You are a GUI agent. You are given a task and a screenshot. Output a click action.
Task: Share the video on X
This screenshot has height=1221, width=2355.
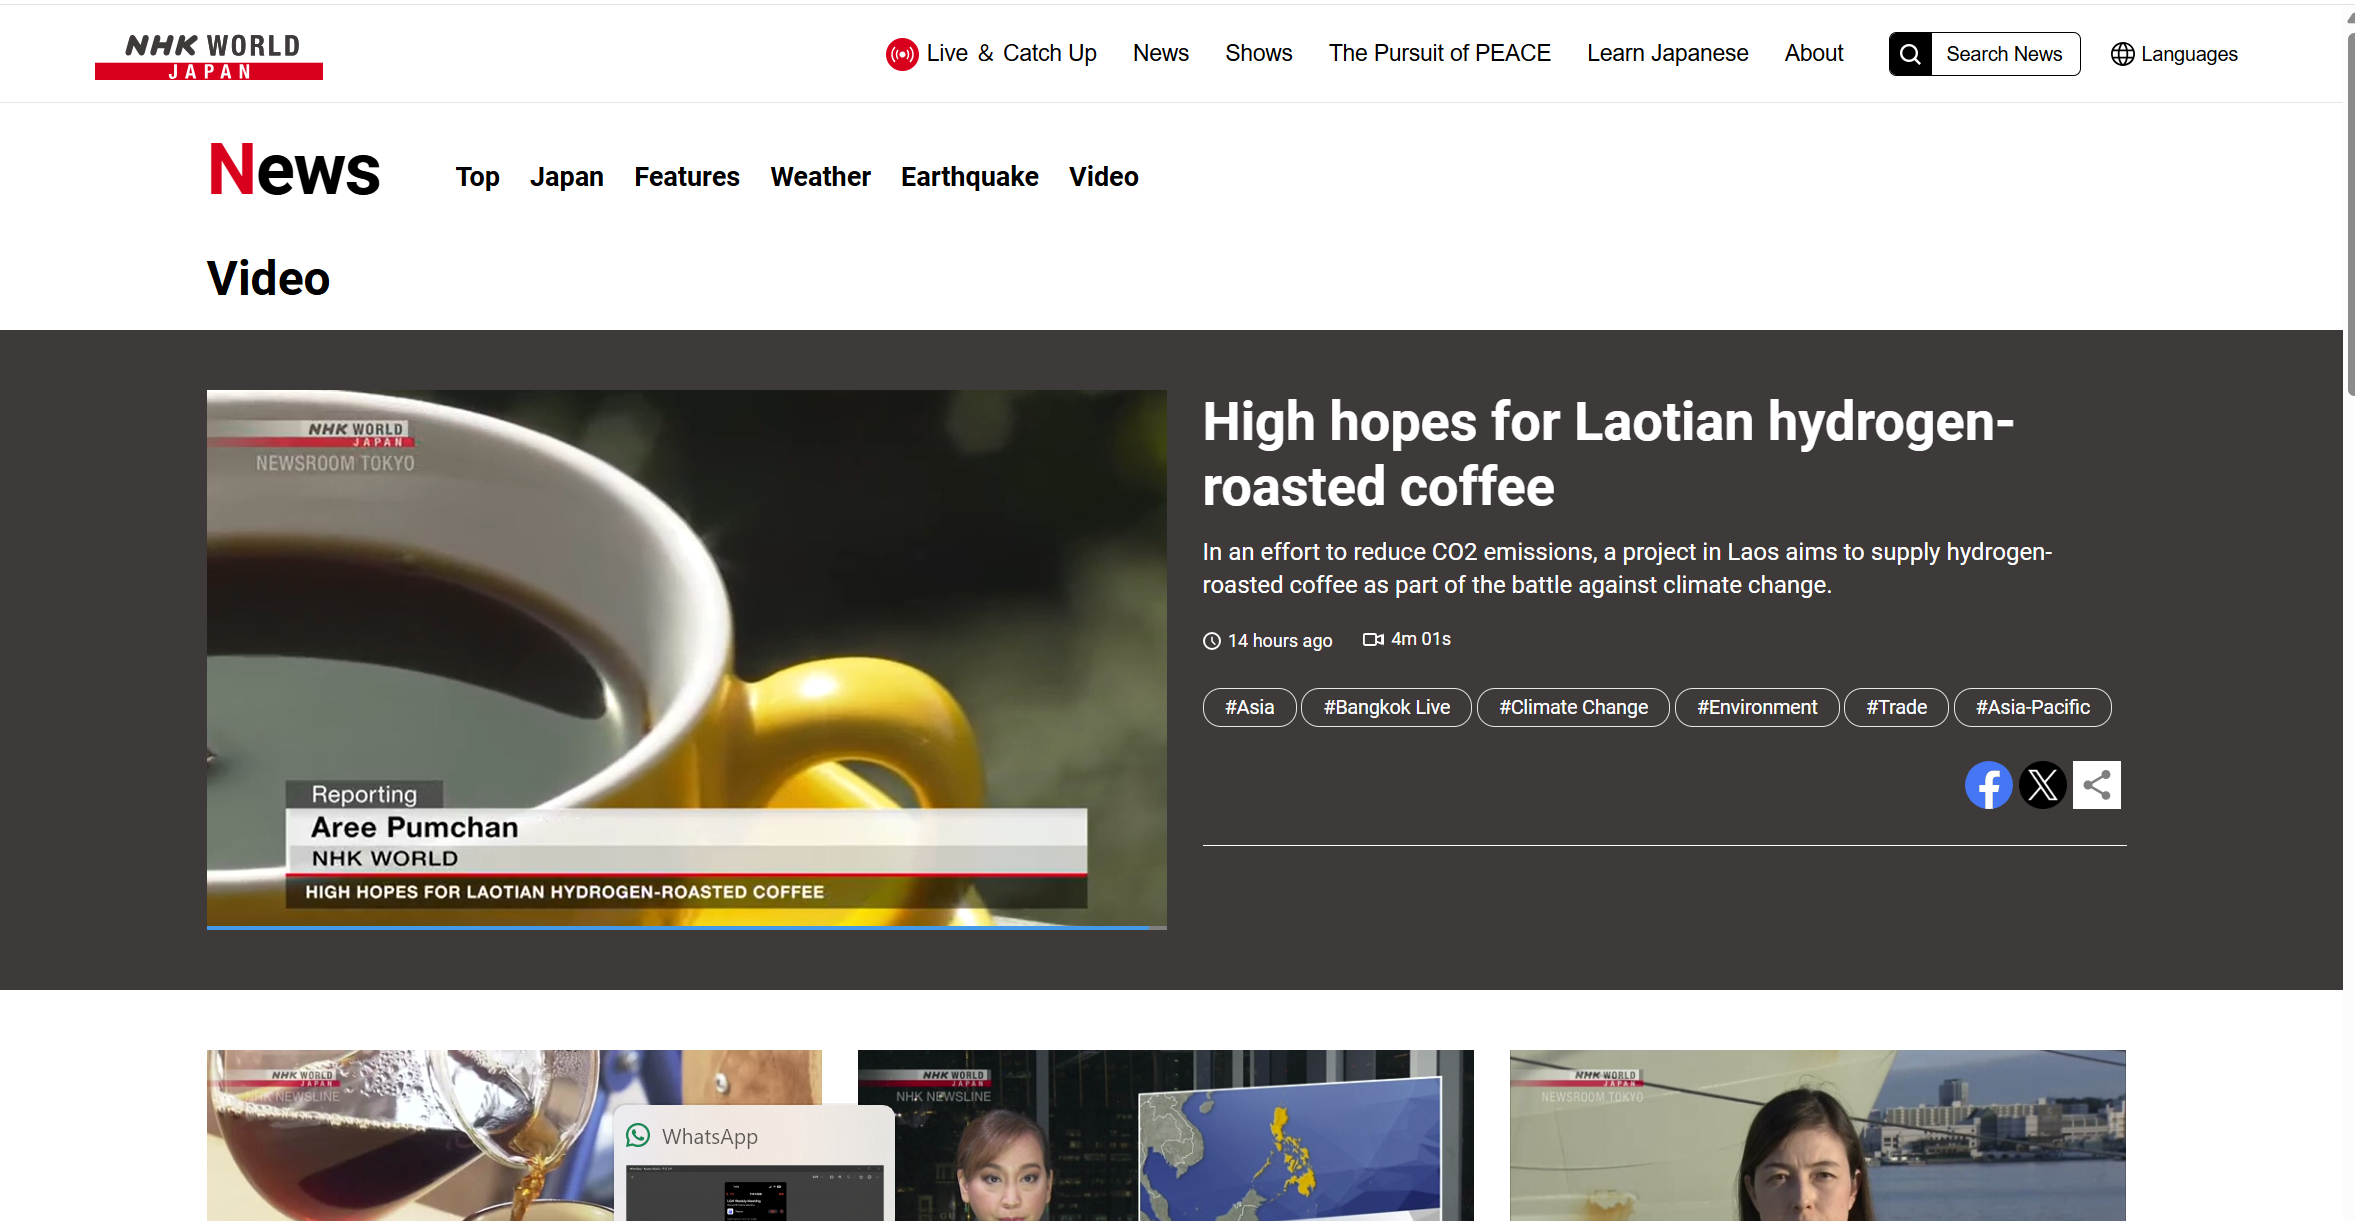(2042, 785)
